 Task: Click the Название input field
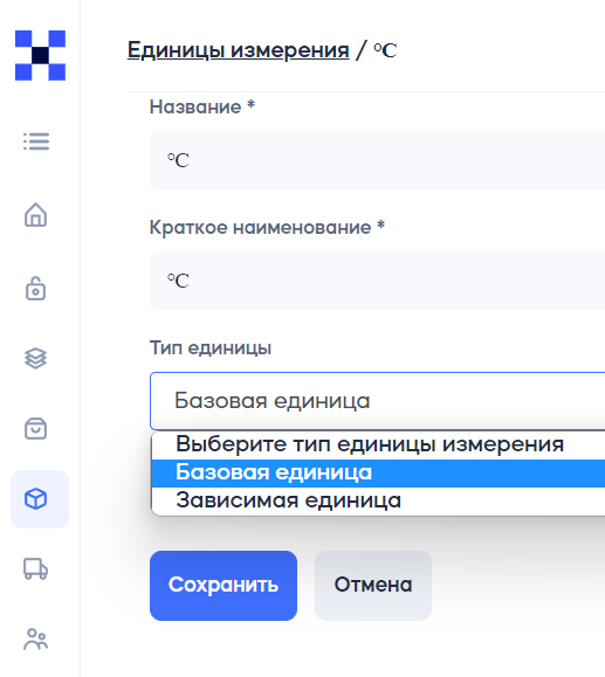tap(377, 160)
